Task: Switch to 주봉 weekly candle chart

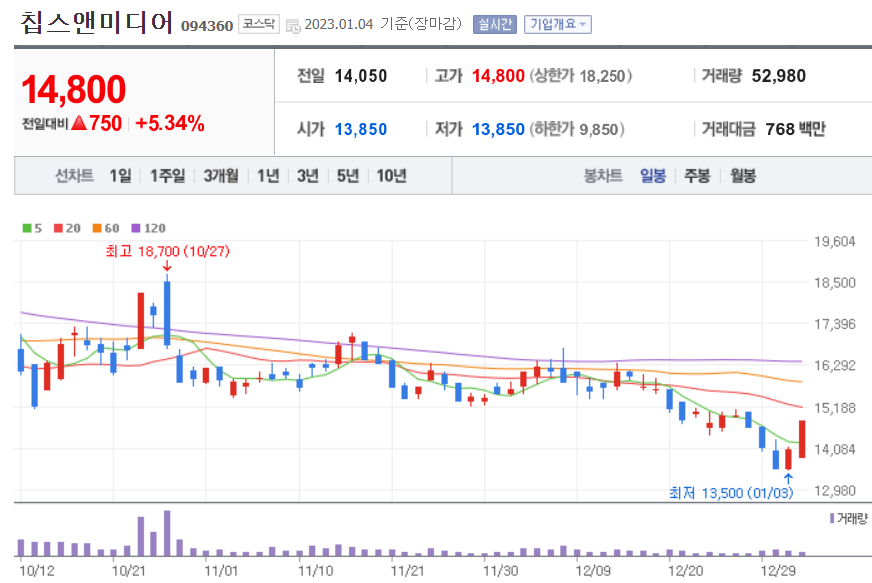Action: (x=697, y=176)
